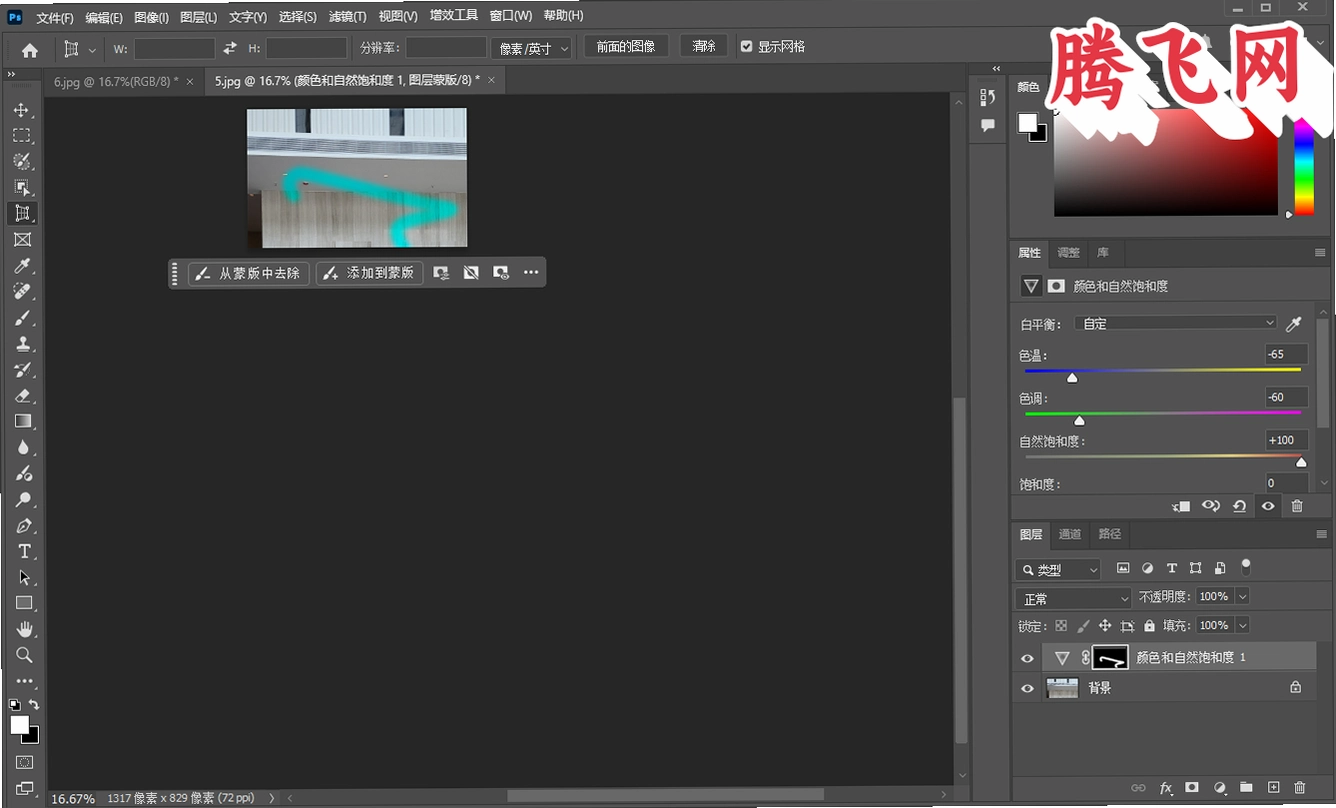Switch to the 6.jpg document tab
The width and height of the screenshot is (1336, 808).
[116, 81]
